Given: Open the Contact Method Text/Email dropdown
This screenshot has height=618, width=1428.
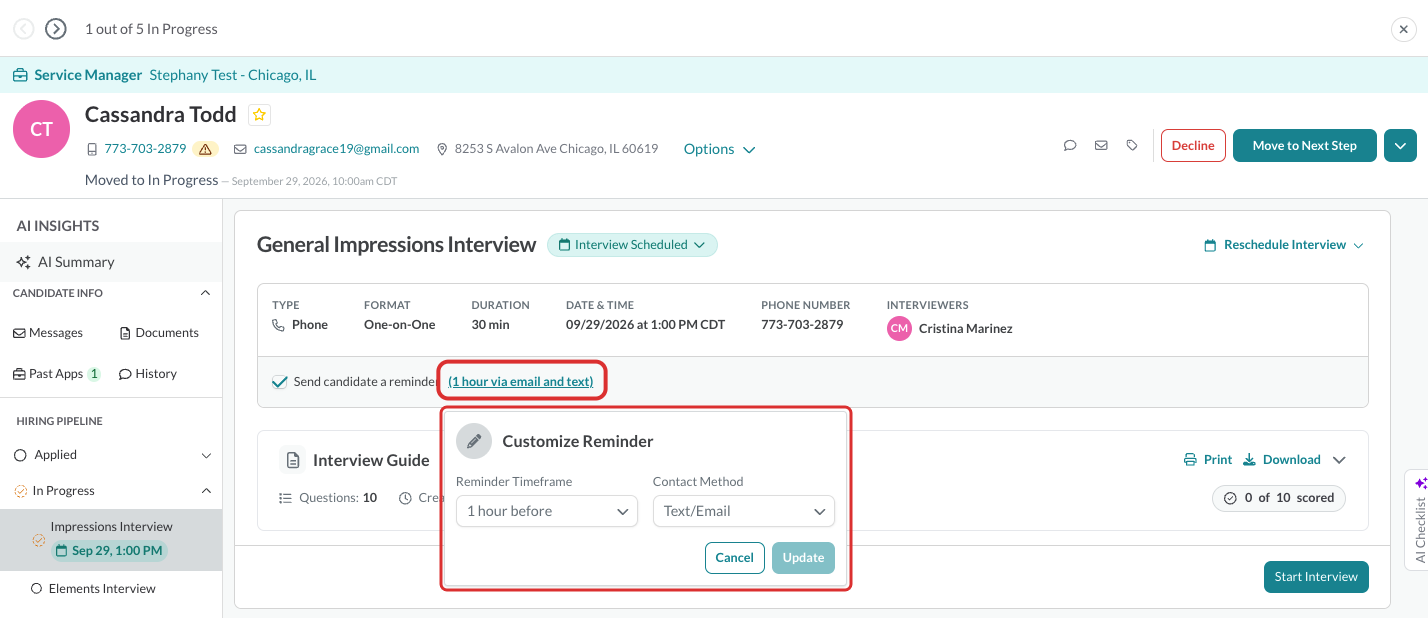Looking at the screenshot, I should pyautogui.click(x=744, y=511).
